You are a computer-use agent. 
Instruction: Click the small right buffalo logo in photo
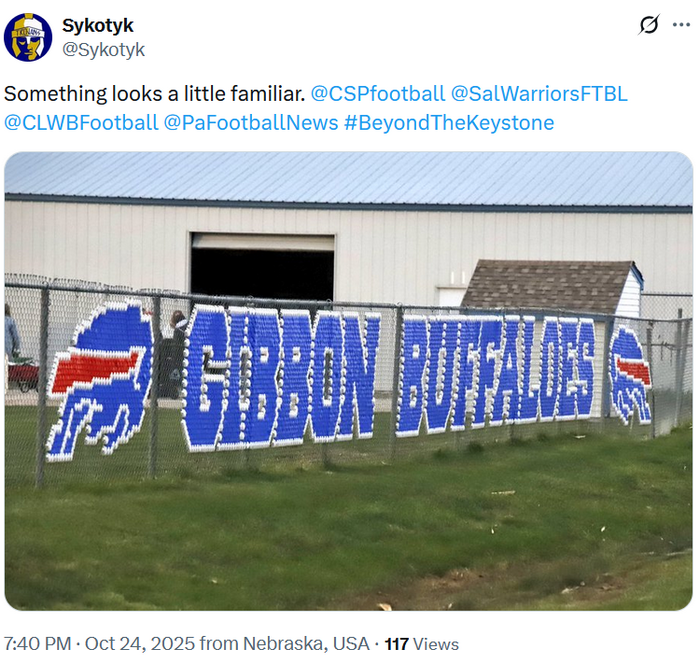click(x=630, y=373)
